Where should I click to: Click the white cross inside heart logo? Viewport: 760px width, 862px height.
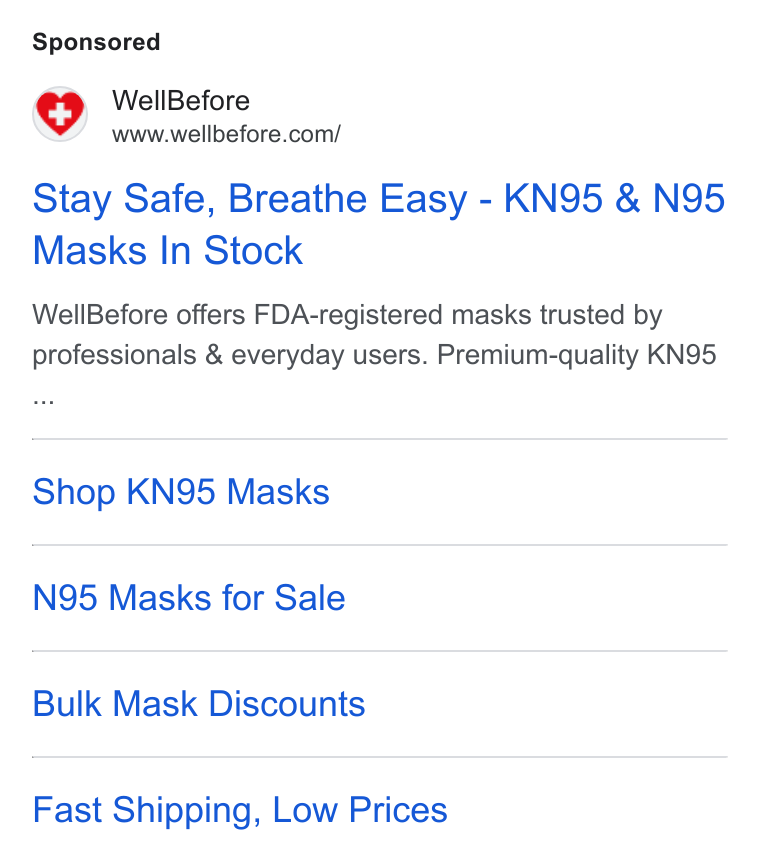tap(59, 114)
